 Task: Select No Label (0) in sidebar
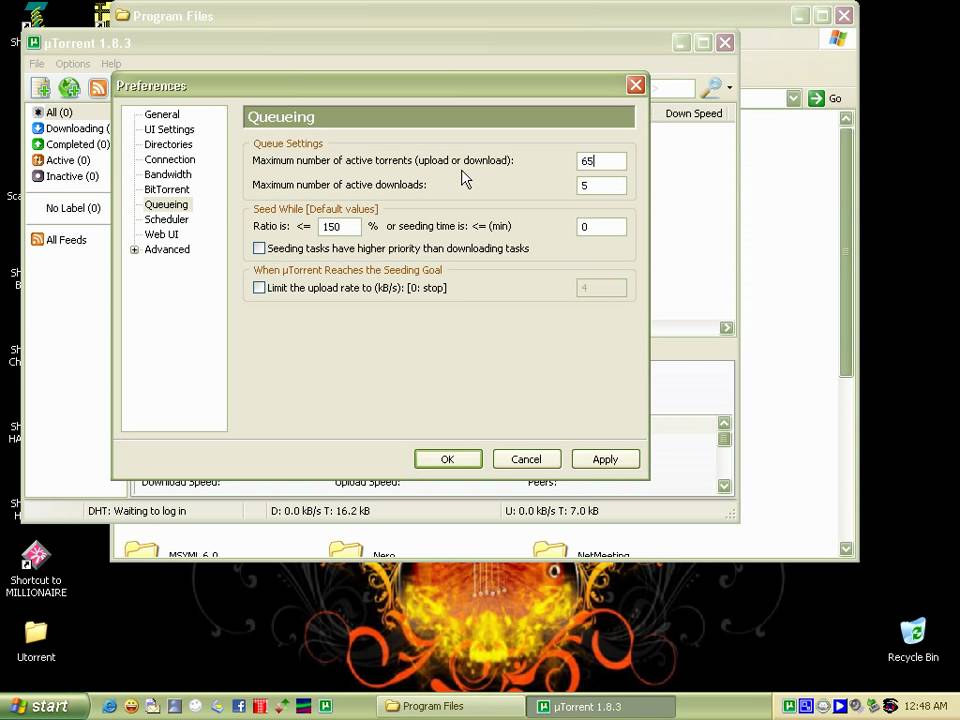[x=73, y=208]
